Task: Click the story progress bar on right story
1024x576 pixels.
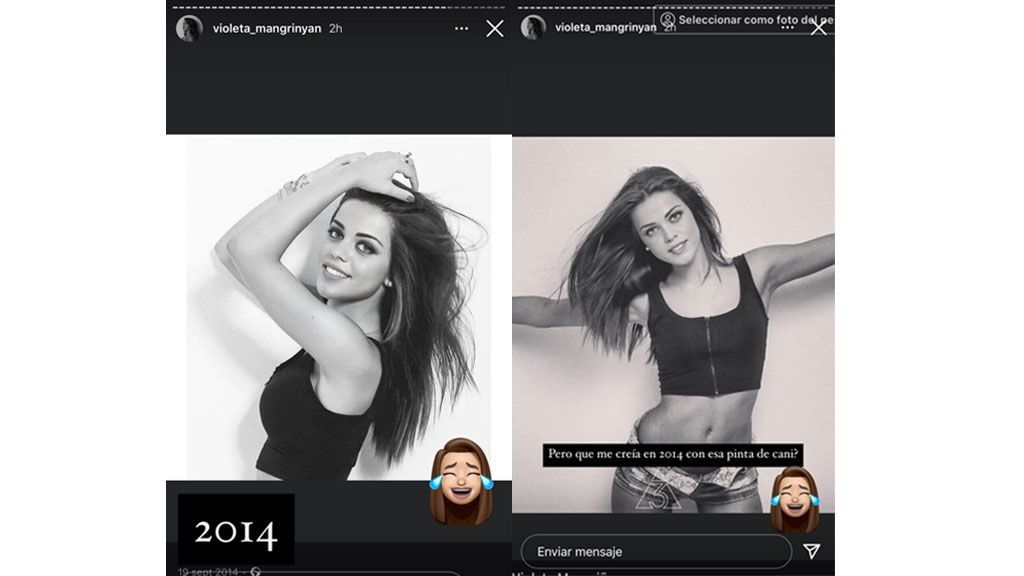Action: (673, 4)
